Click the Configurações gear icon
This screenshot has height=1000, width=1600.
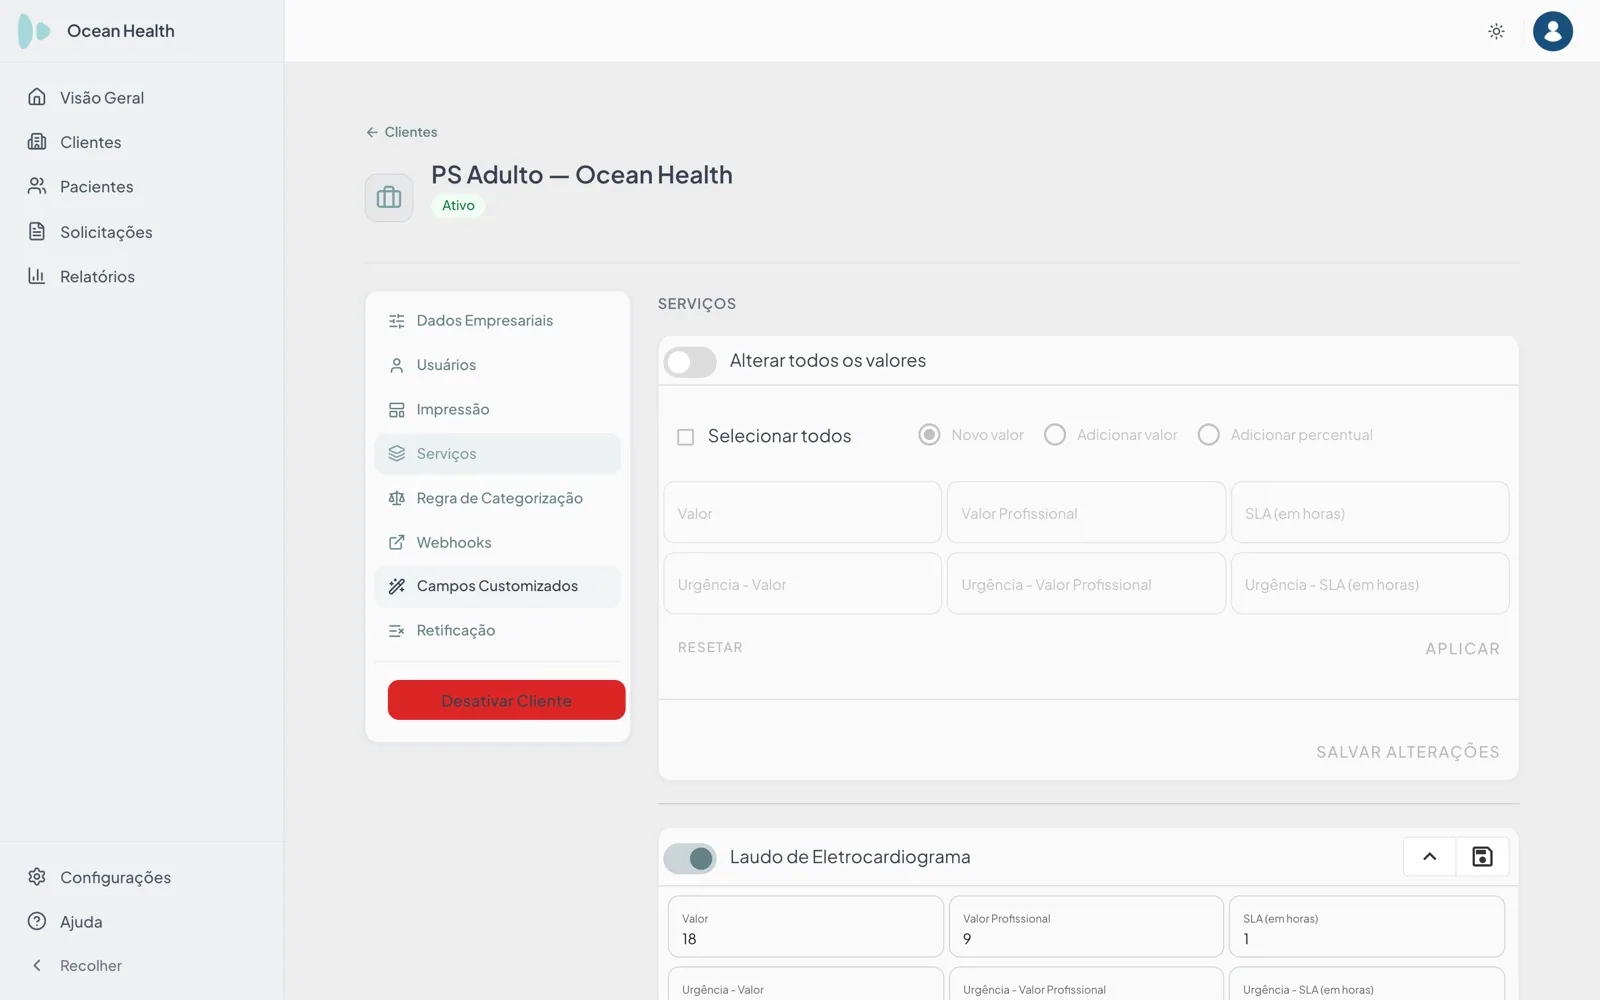(x=37, y=877)
